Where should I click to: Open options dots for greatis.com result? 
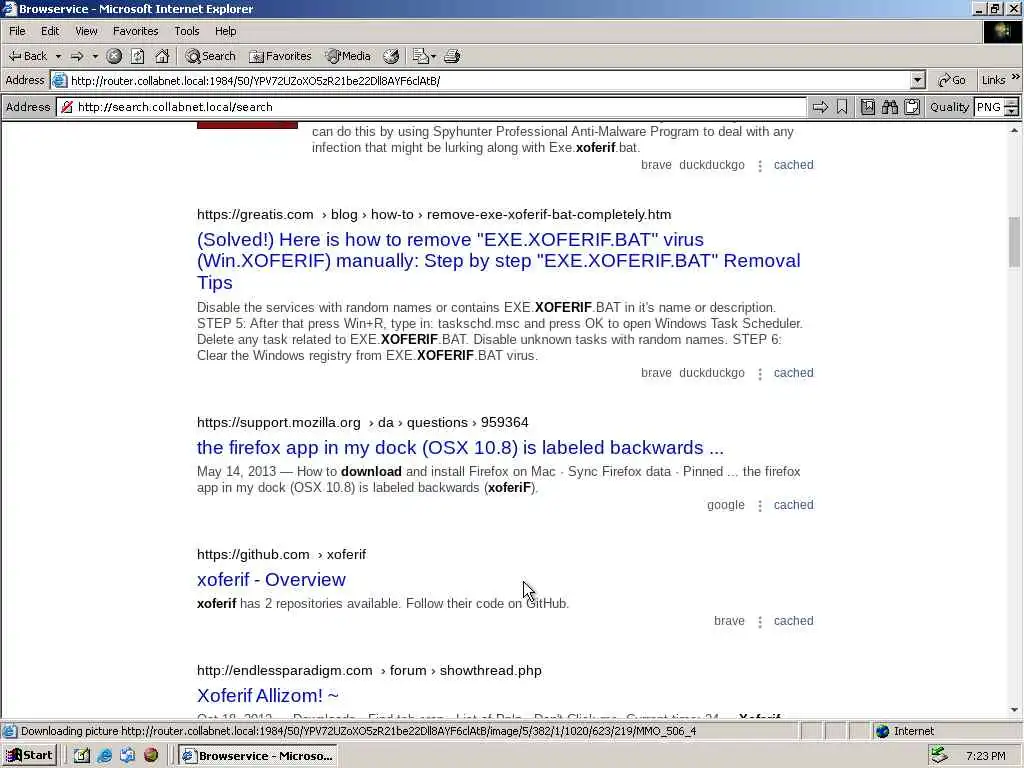click(760, 374)
